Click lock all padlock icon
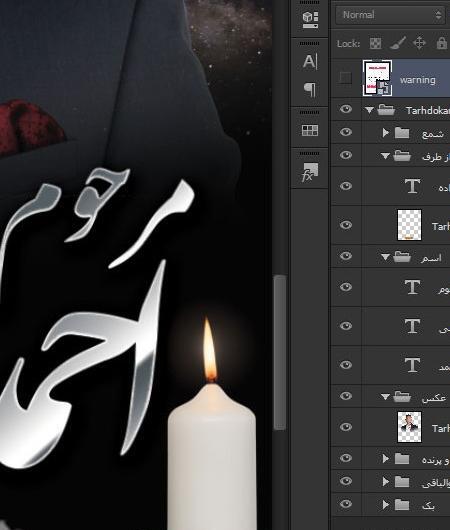Image resolution: width=450 pixels, height=530 pixels. [x=442, y=43]
